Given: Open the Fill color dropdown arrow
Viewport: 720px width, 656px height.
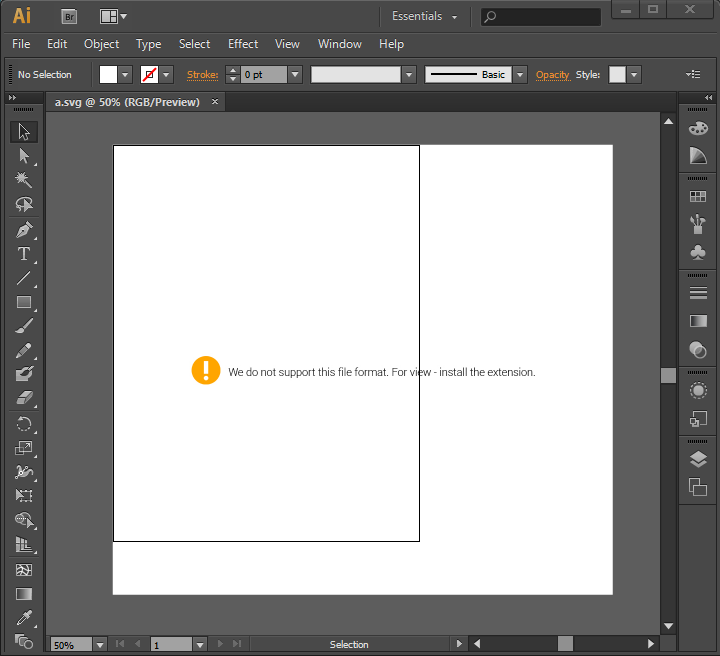Looking at the screenshot, I should tap(125, 74).
